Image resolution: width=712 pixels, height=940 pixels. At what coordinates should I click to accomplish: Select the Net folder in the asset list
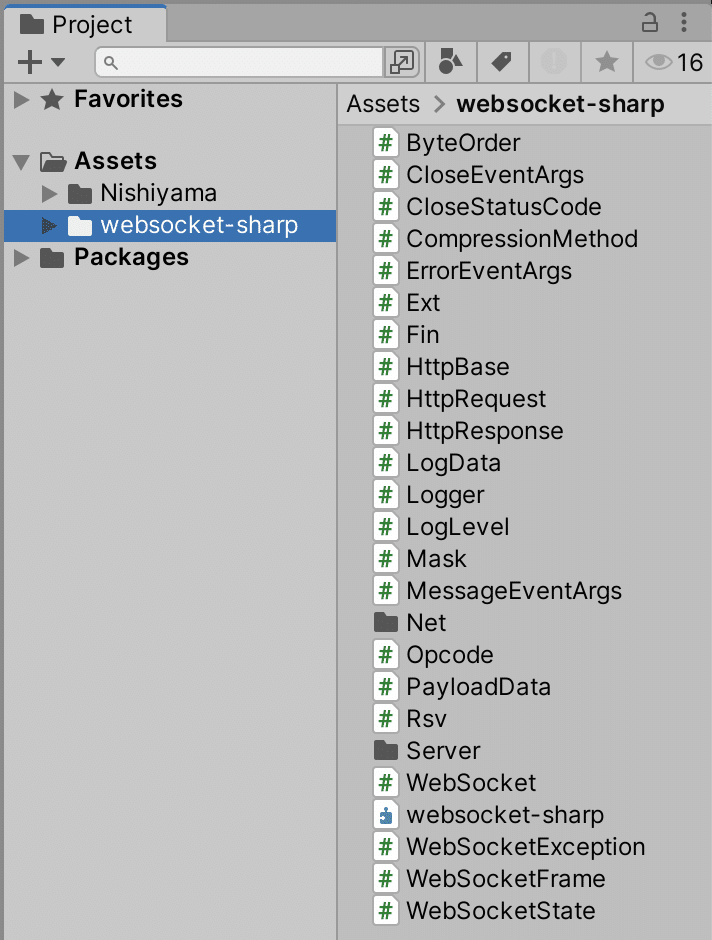pos(427,622)
